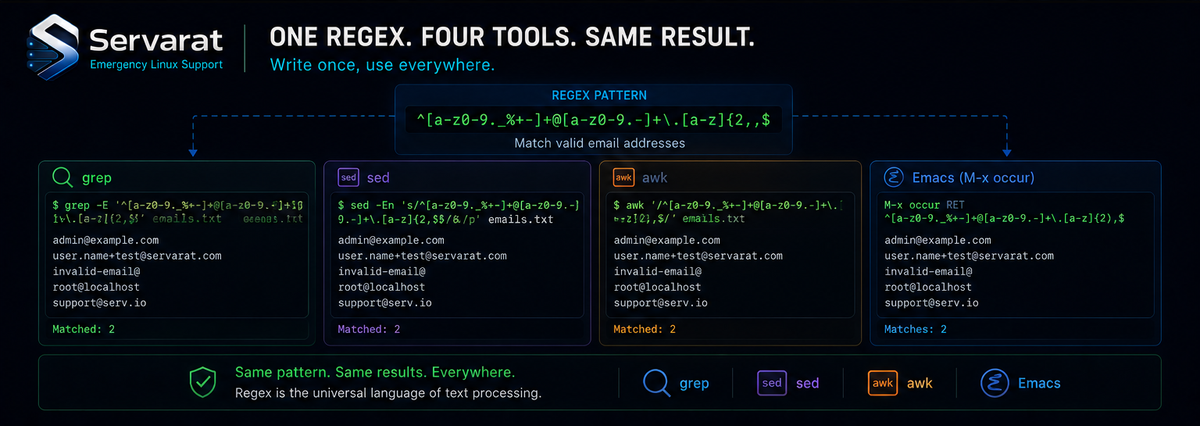Viewport: 1200px width, 426px height.
Task: Click the '$ grep -E' command line
Action: click(x=178, y=210)
